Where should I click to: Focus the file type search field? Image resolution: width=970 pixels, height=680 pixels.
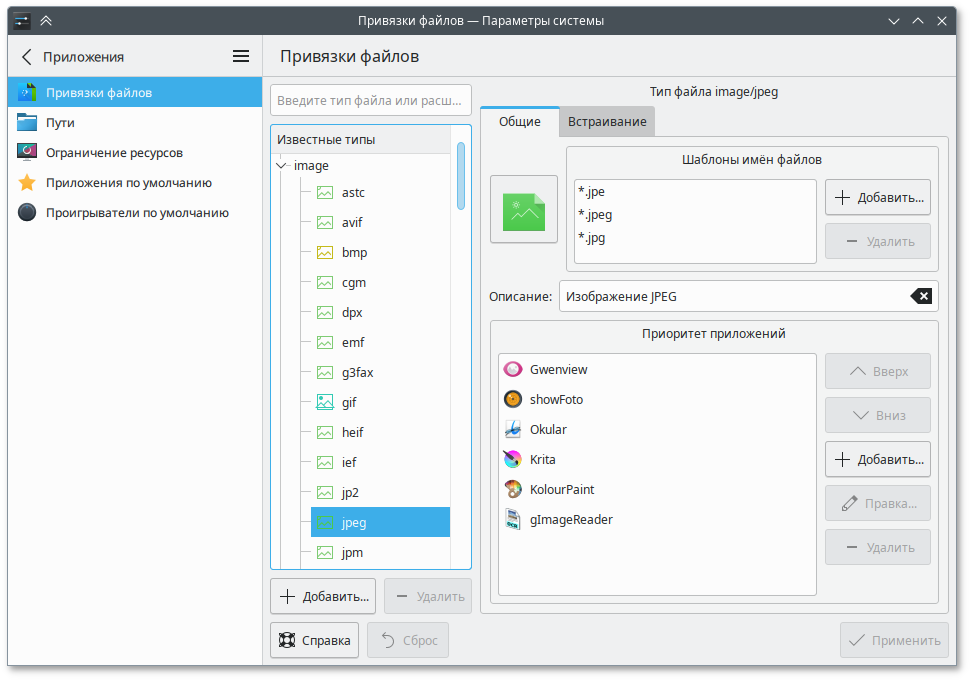pyautogui.click(x=370, y=100)
